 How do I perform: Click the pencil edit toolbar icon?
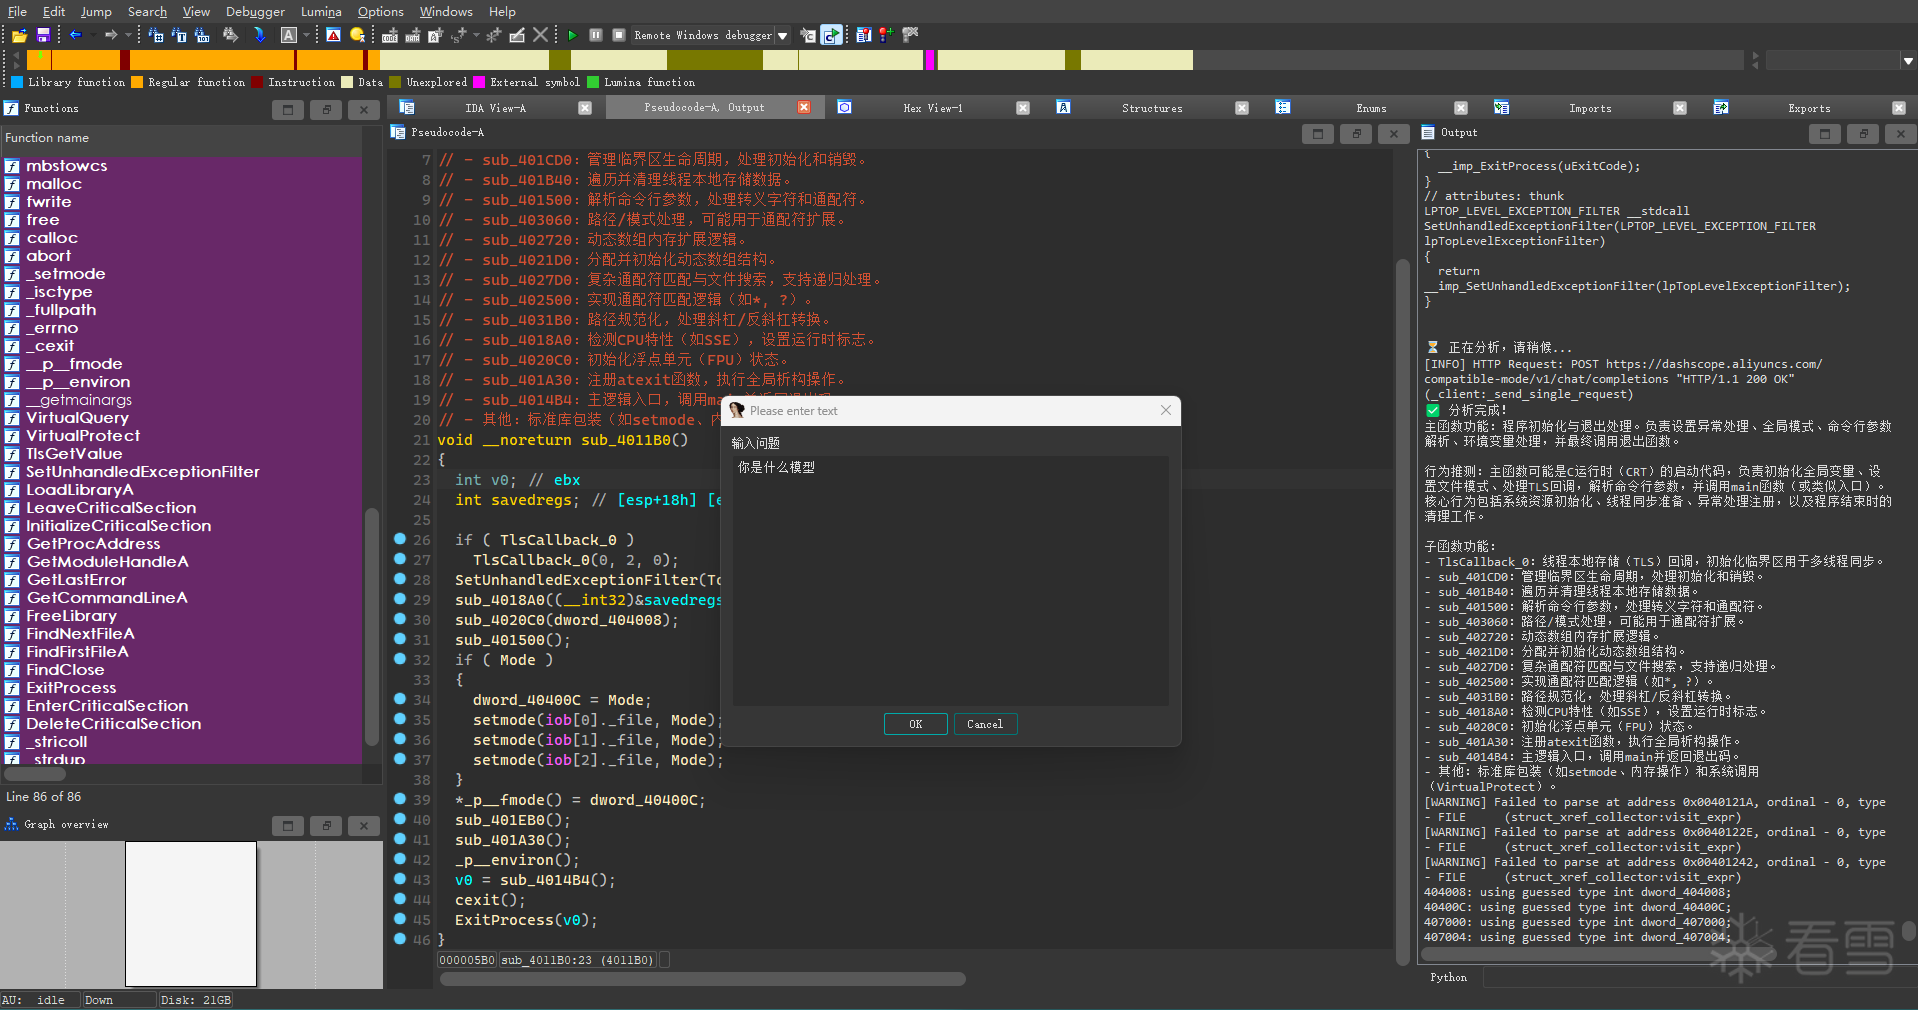[x=517, y=35]
